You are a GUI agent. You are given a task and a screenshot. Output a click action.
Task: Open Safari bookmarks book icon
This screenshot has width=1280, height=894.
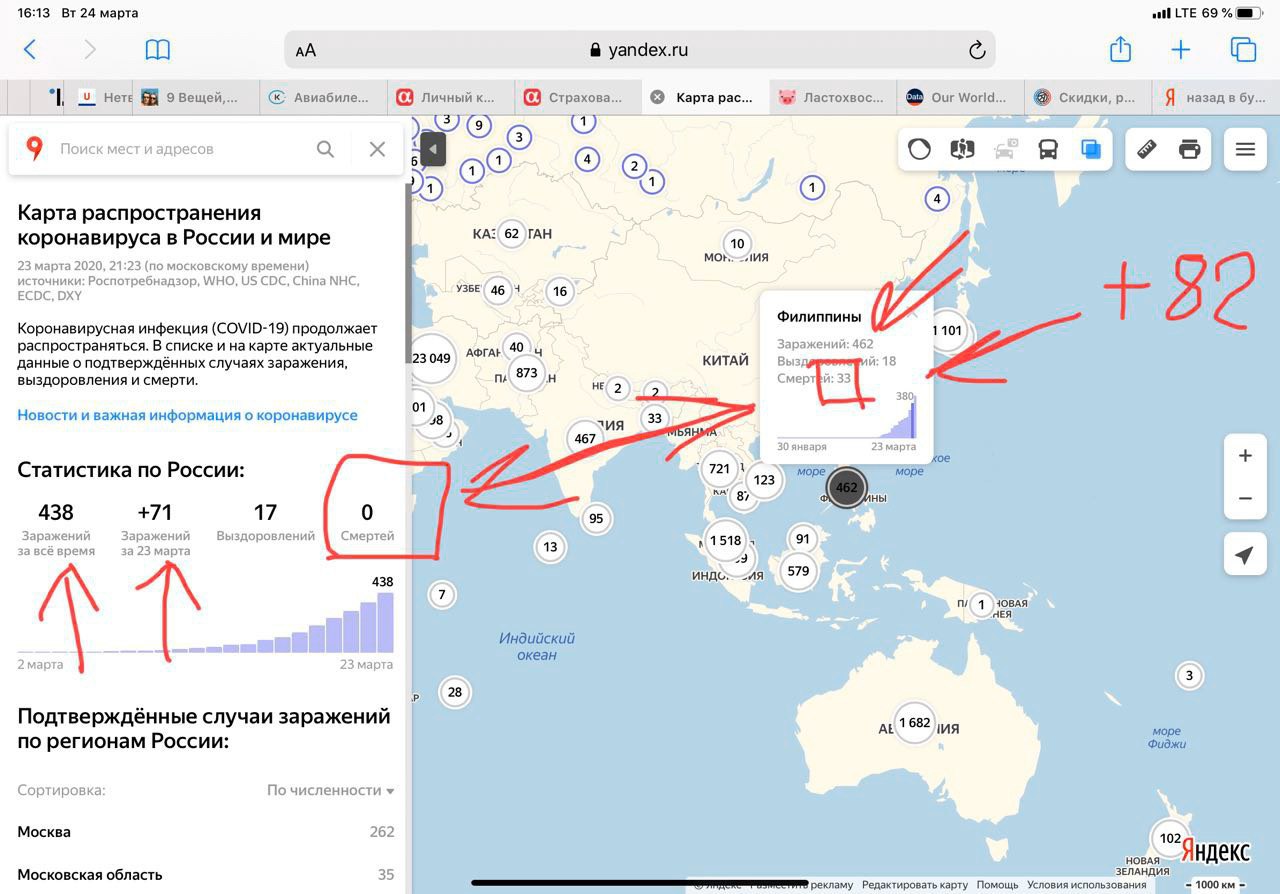(x=158, y=50)
